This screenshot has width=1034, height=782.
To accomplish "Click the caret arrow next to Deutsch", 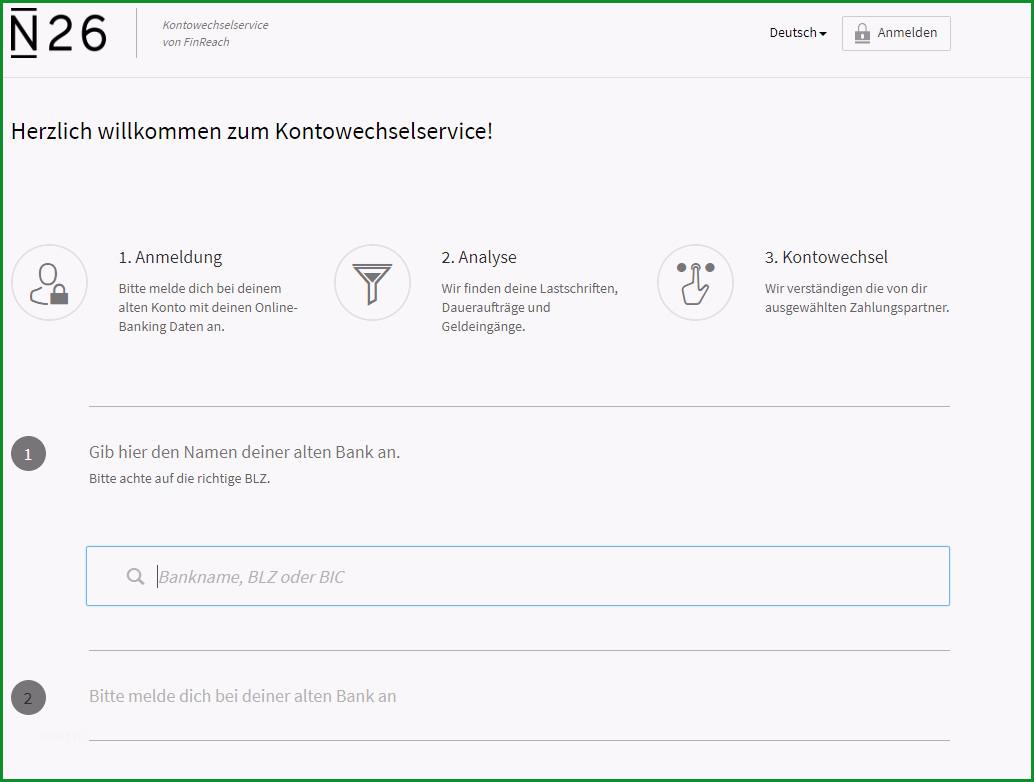I will [823, 34].
